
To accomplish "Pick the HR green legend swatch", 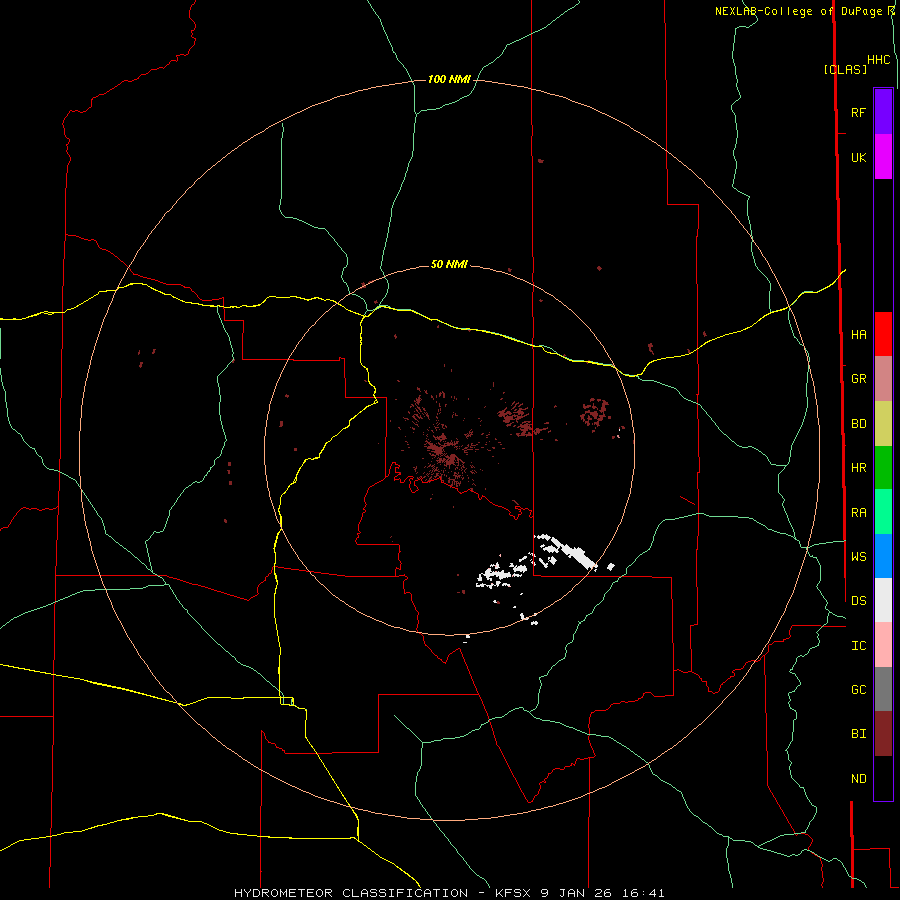I will click(x=883, y=468).
